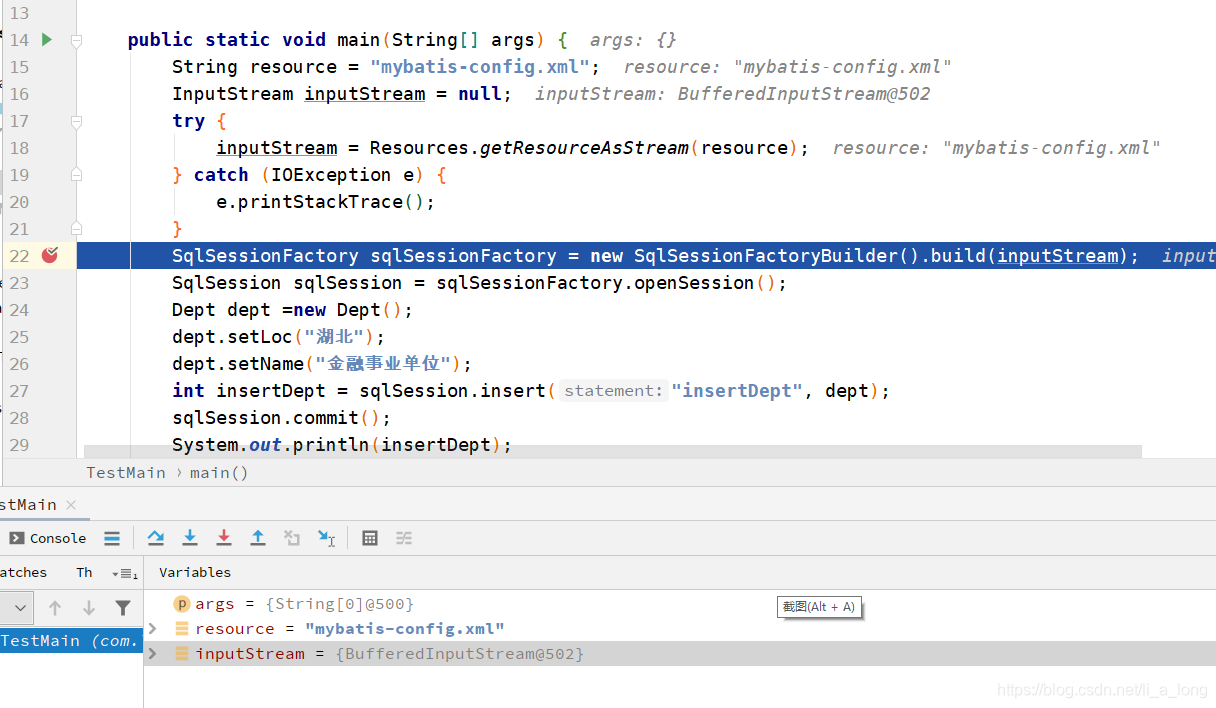Click the Previous Frame up arrow
The image size is (1216, 708).
(x=55, y=607)
